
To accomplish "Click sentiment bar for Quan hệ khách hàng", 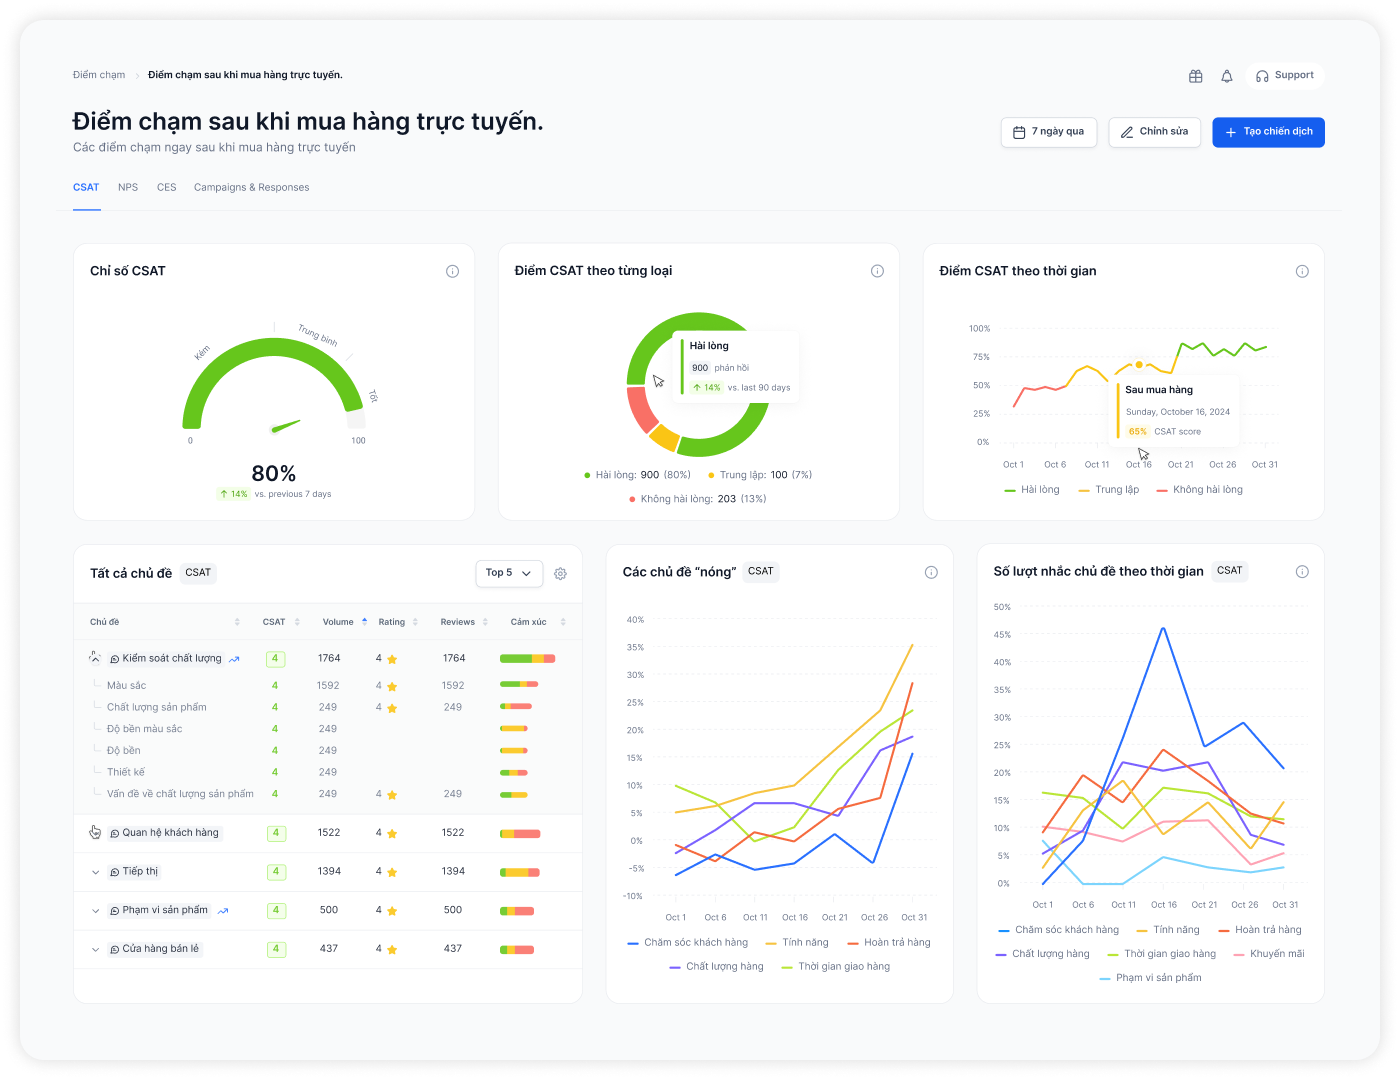I will 520,833.
